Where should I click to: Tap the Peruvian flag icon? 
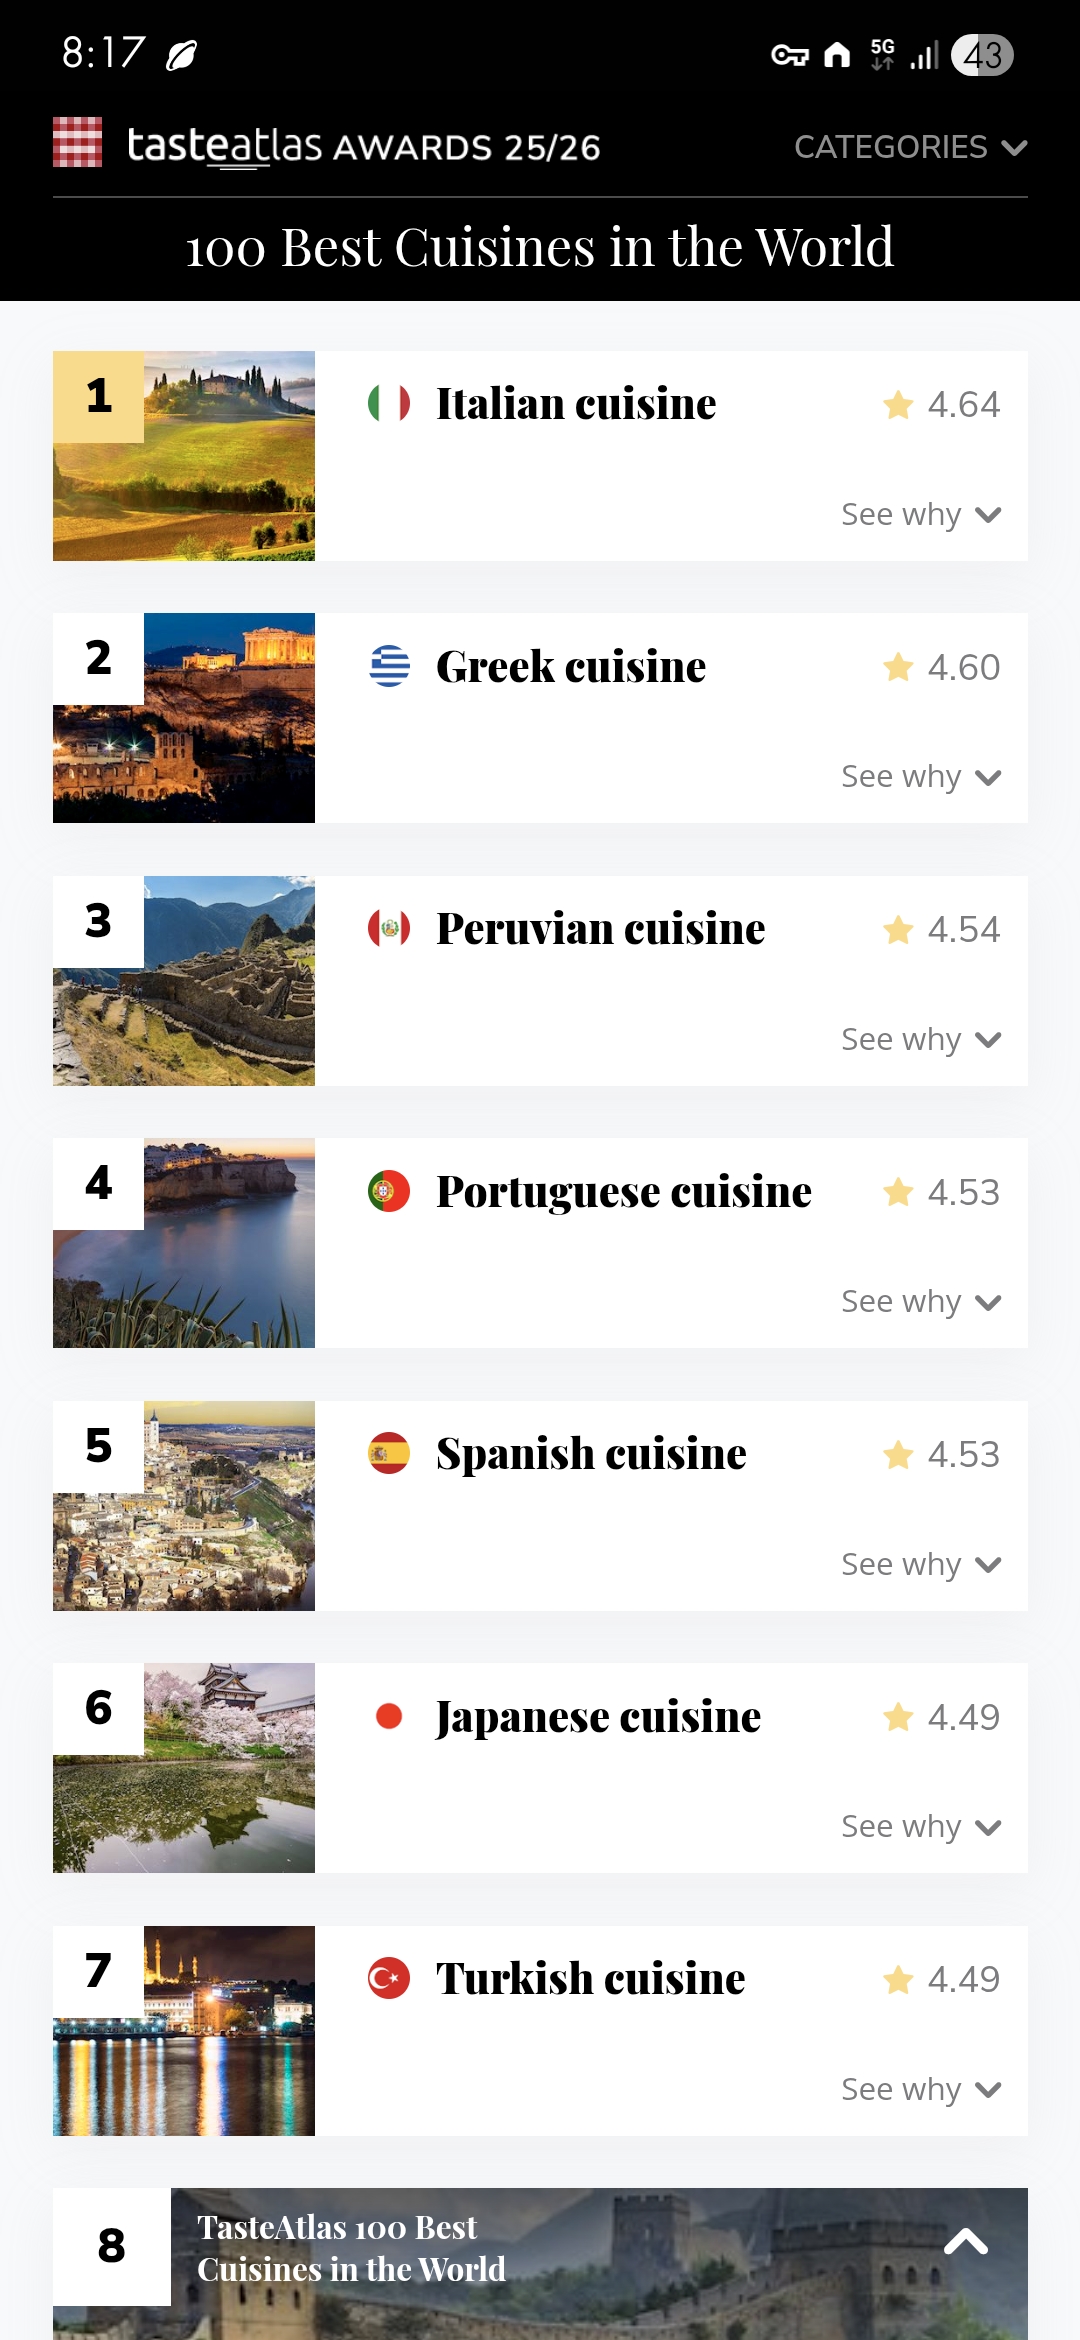(x=389, y=928)
